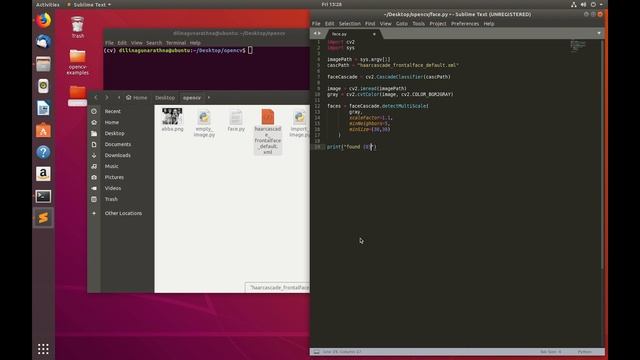Expand the path bar arrow after opencv
The width and height of the screenshot is (640, 360).
coord(209,98)
